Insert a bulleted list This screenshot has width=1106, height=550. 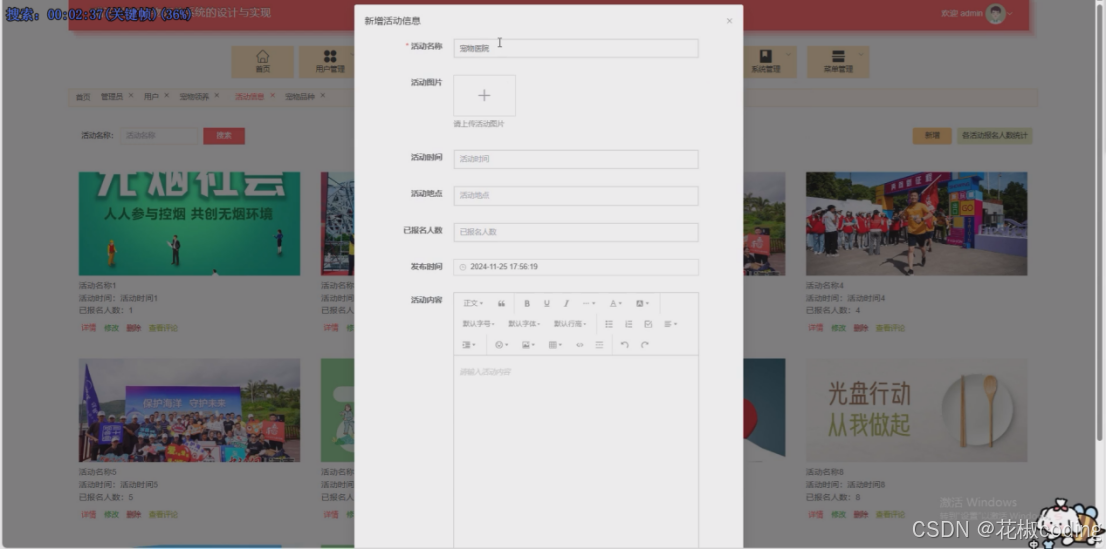(x=609, y=324)
